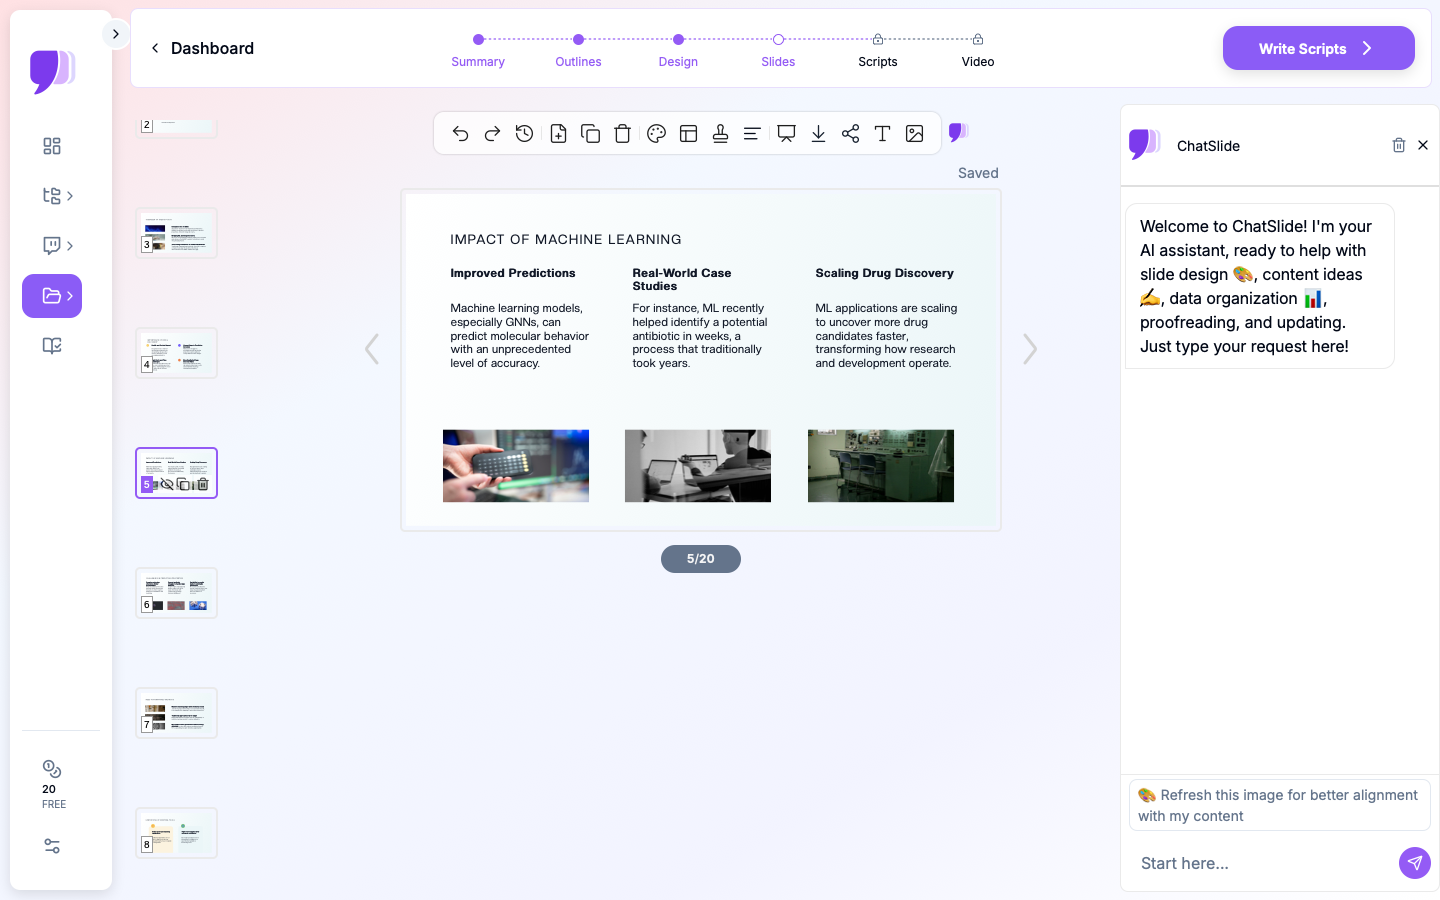
Task: Focus the ChatSlide 'Start here...' input
Action: [x=1260, y=863]
